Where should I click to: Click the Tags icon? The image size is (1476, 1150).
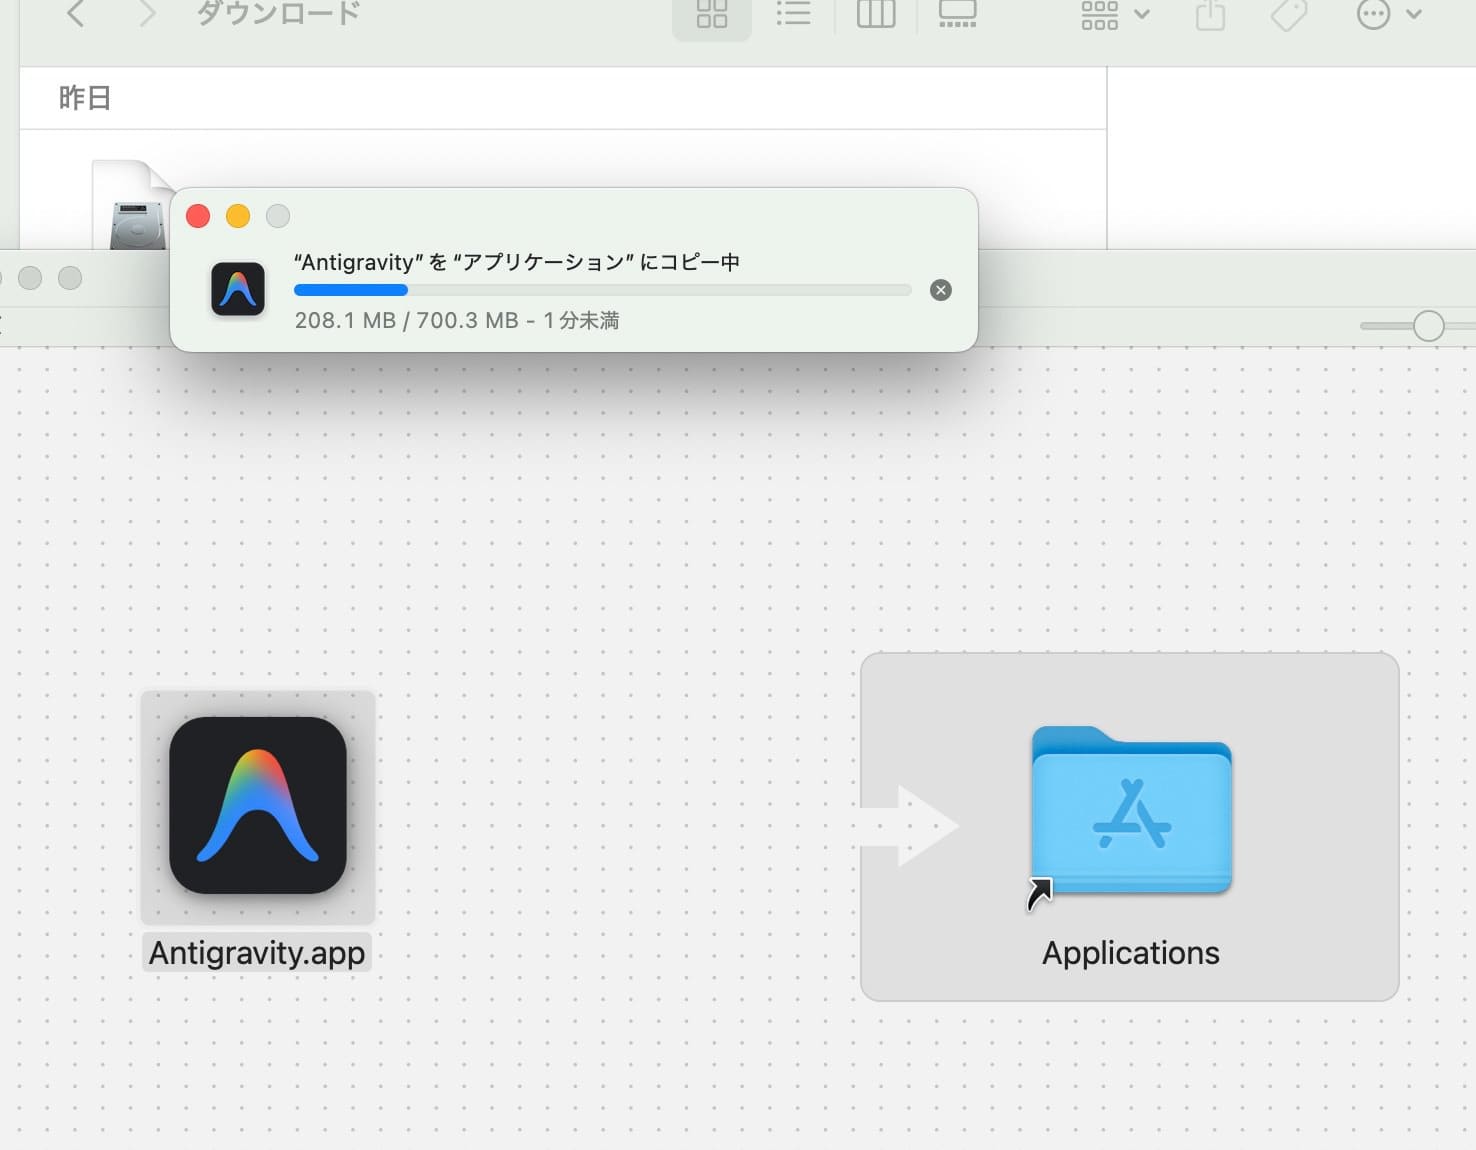tap(1286, 14)
